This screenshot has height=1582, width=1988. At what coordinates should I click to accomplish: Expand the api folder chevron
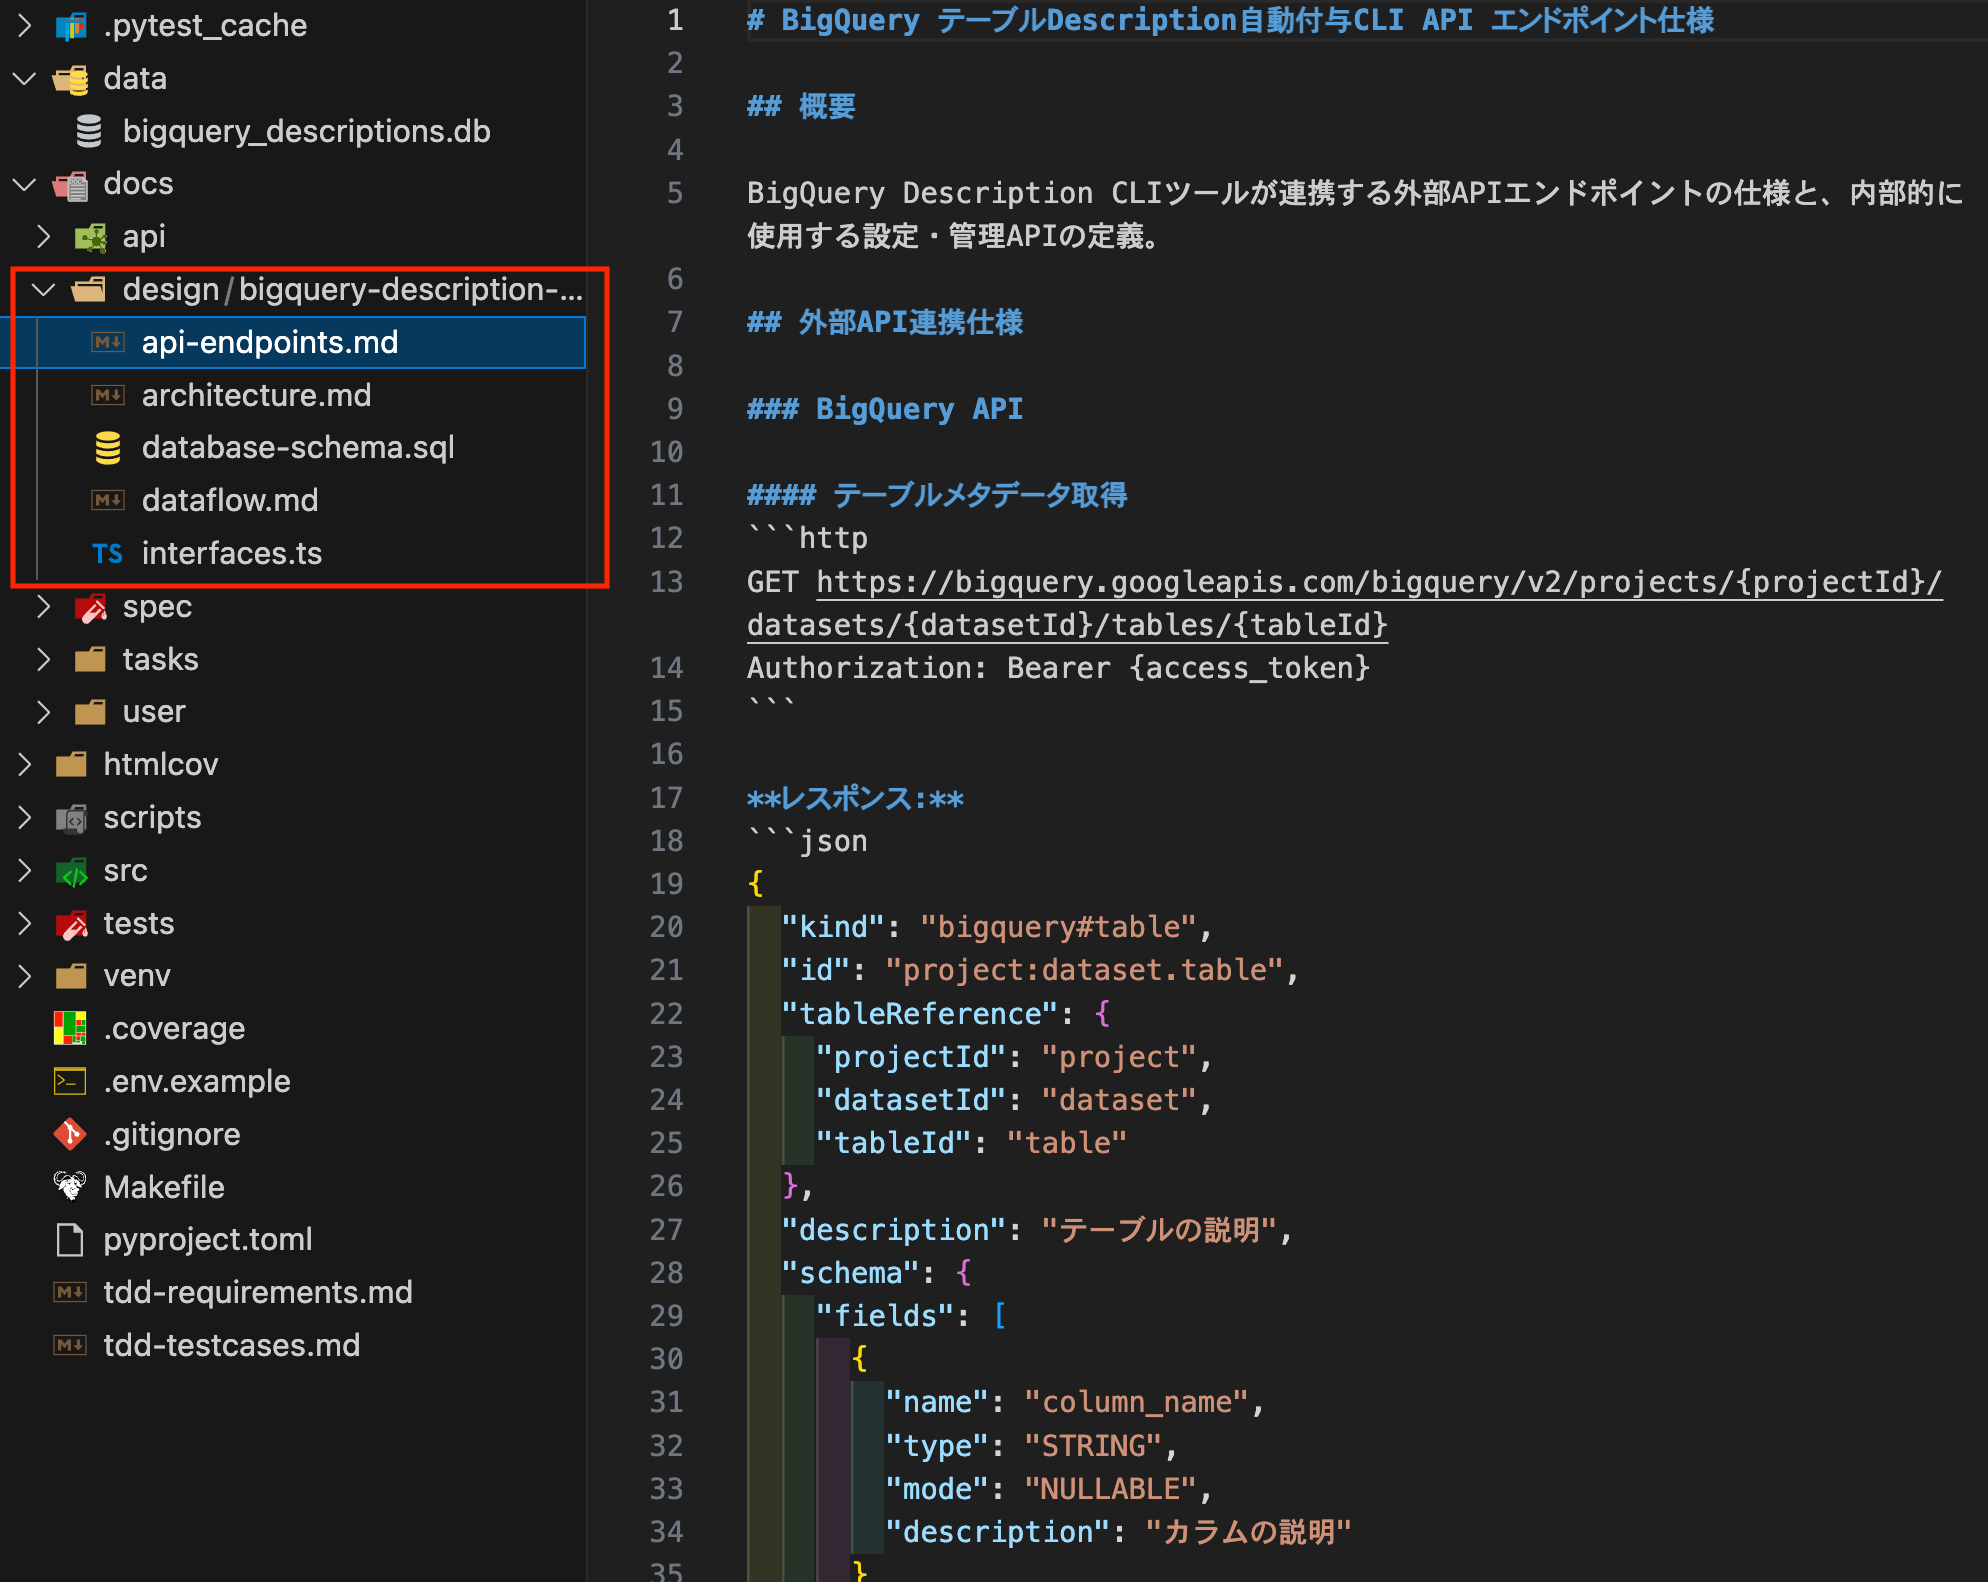click(43, 237)
